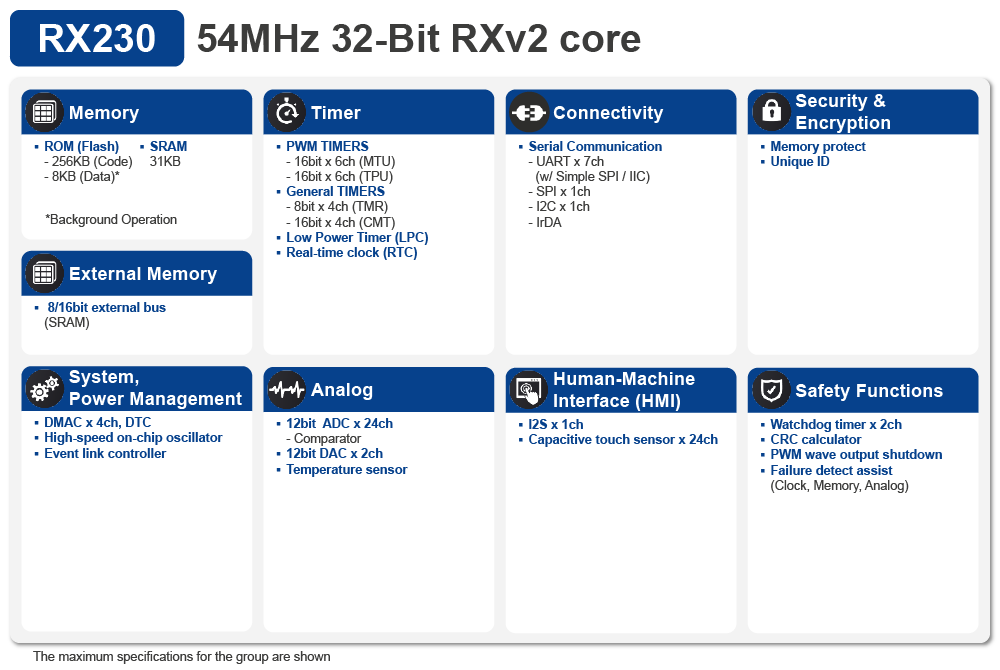Click the External Memory chip icon
Screen dimensions: 1000x670
44,273
